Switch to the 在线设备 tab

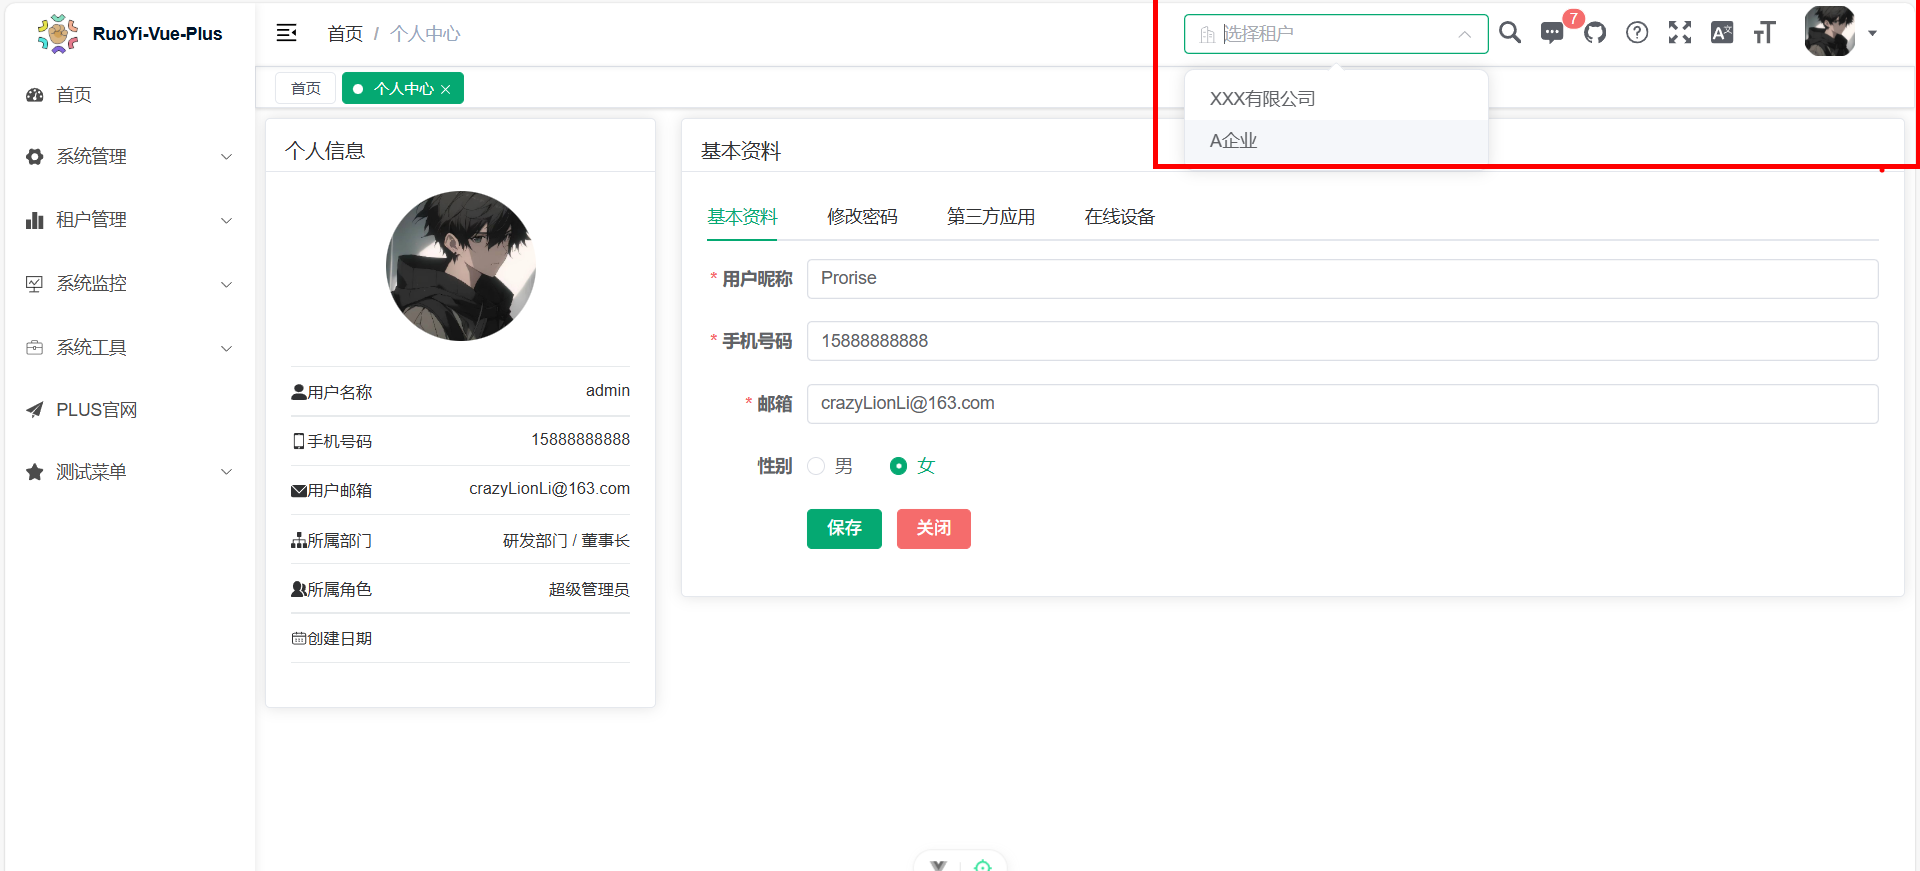[x=1119, y=217]
